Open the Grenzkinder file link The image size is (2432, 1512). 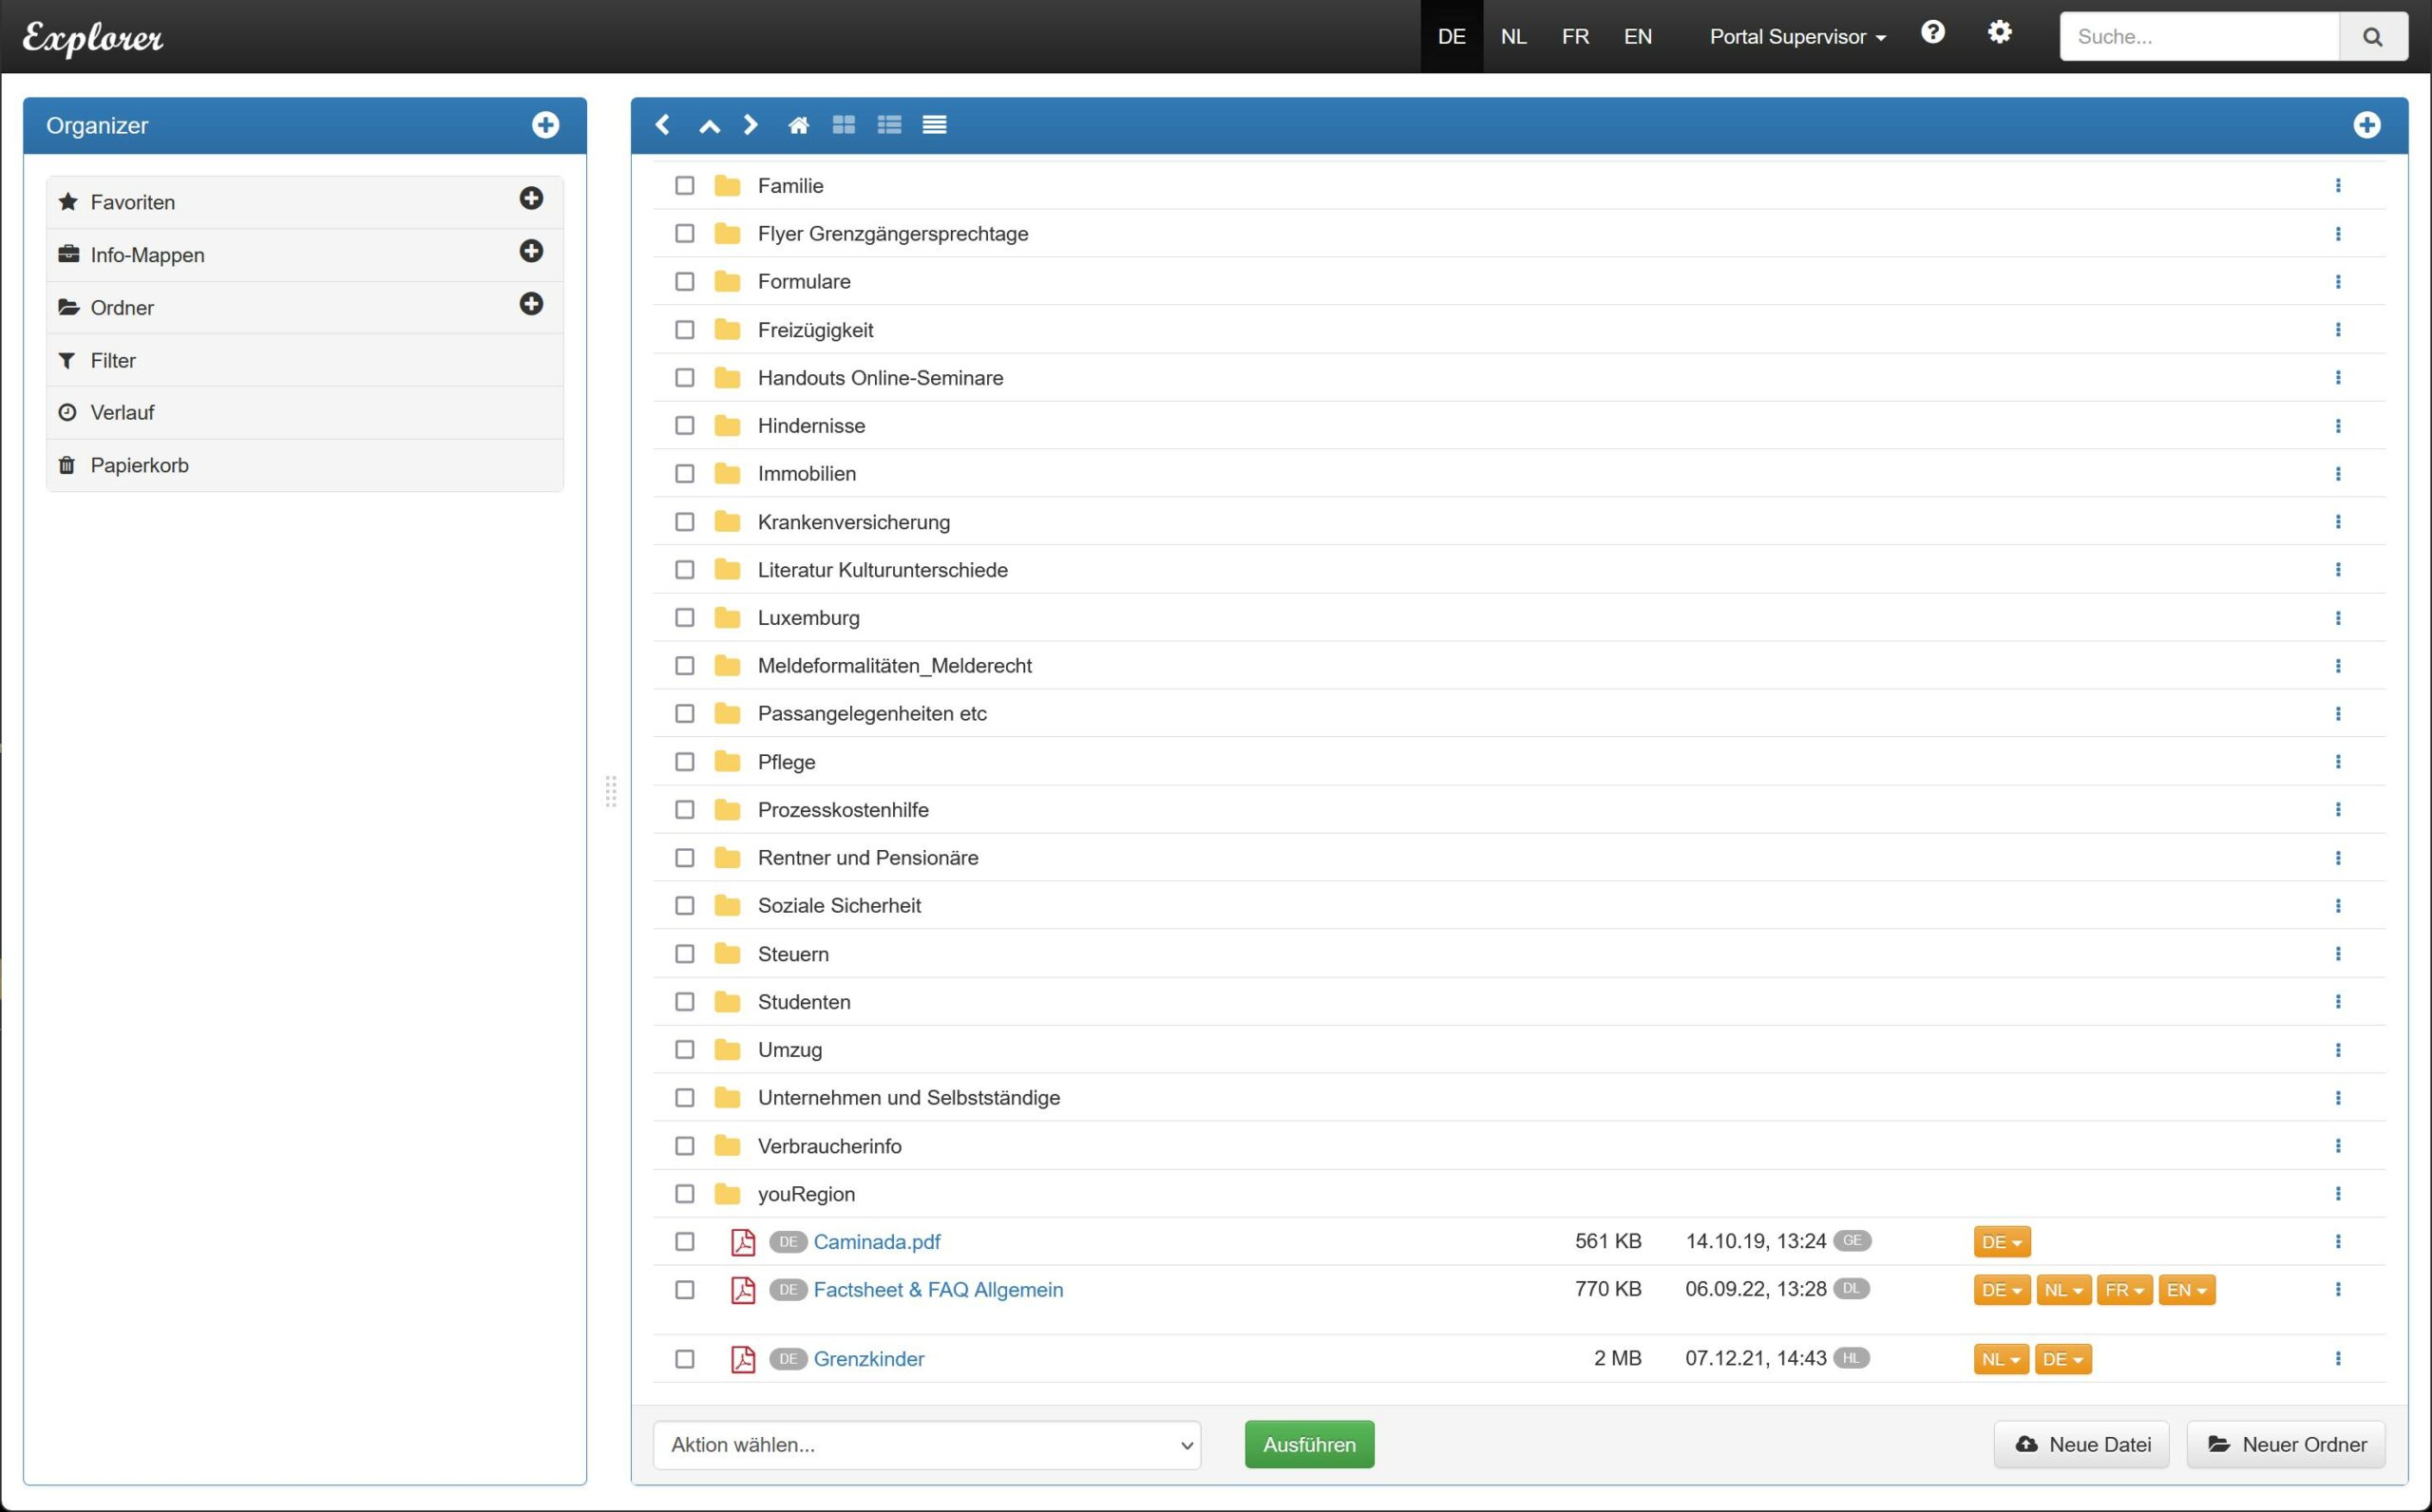(x=868, y=1359)
